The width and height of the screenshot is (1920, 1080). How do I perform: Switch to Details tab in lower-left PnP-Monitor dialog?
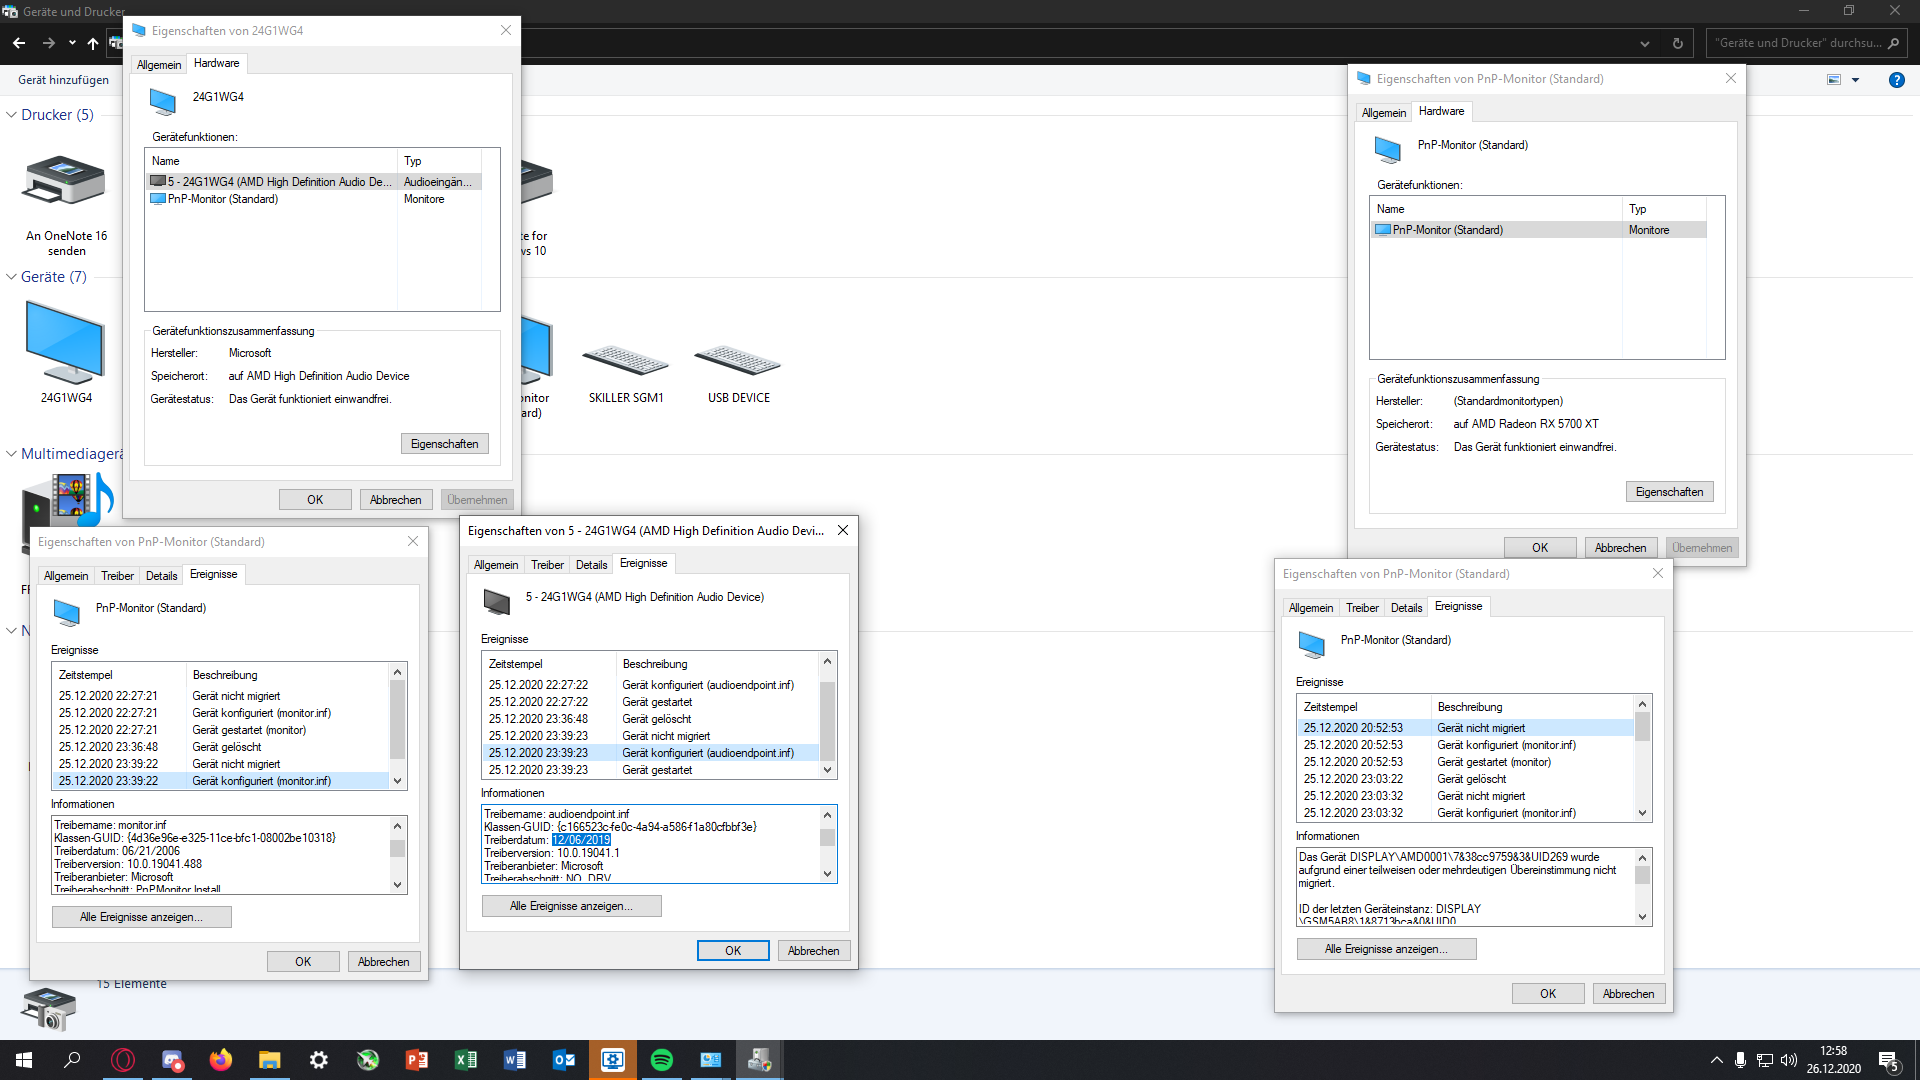[x=161, y=576]
